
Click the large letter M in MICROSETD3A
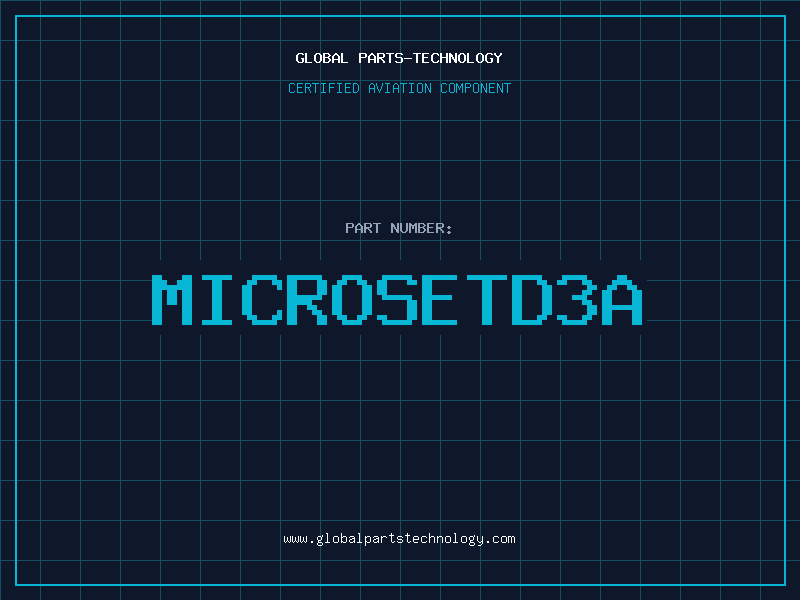(172, 299)
